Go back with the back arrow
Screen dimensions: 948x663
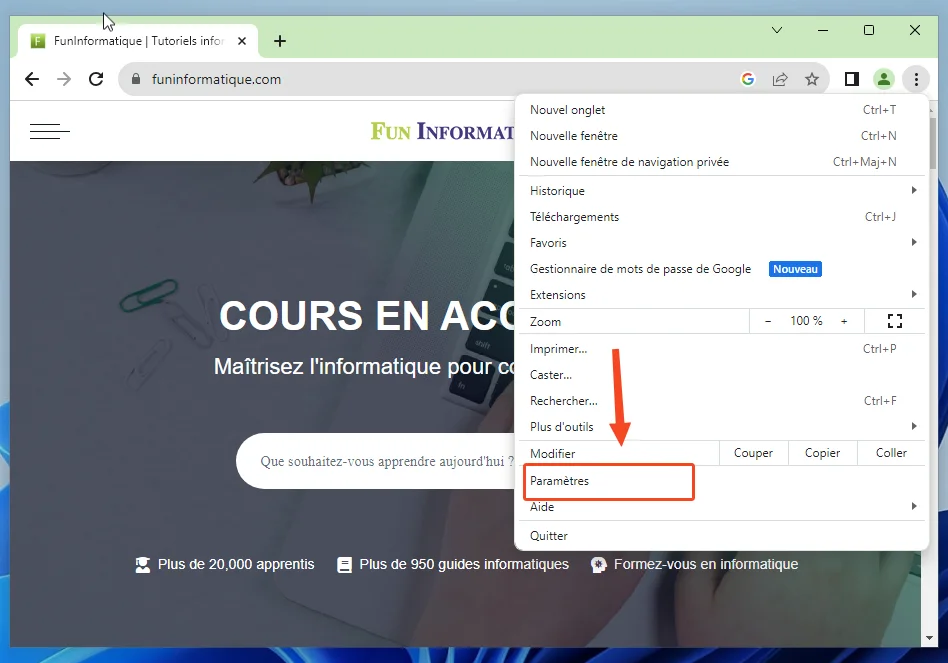coord(32,79)
